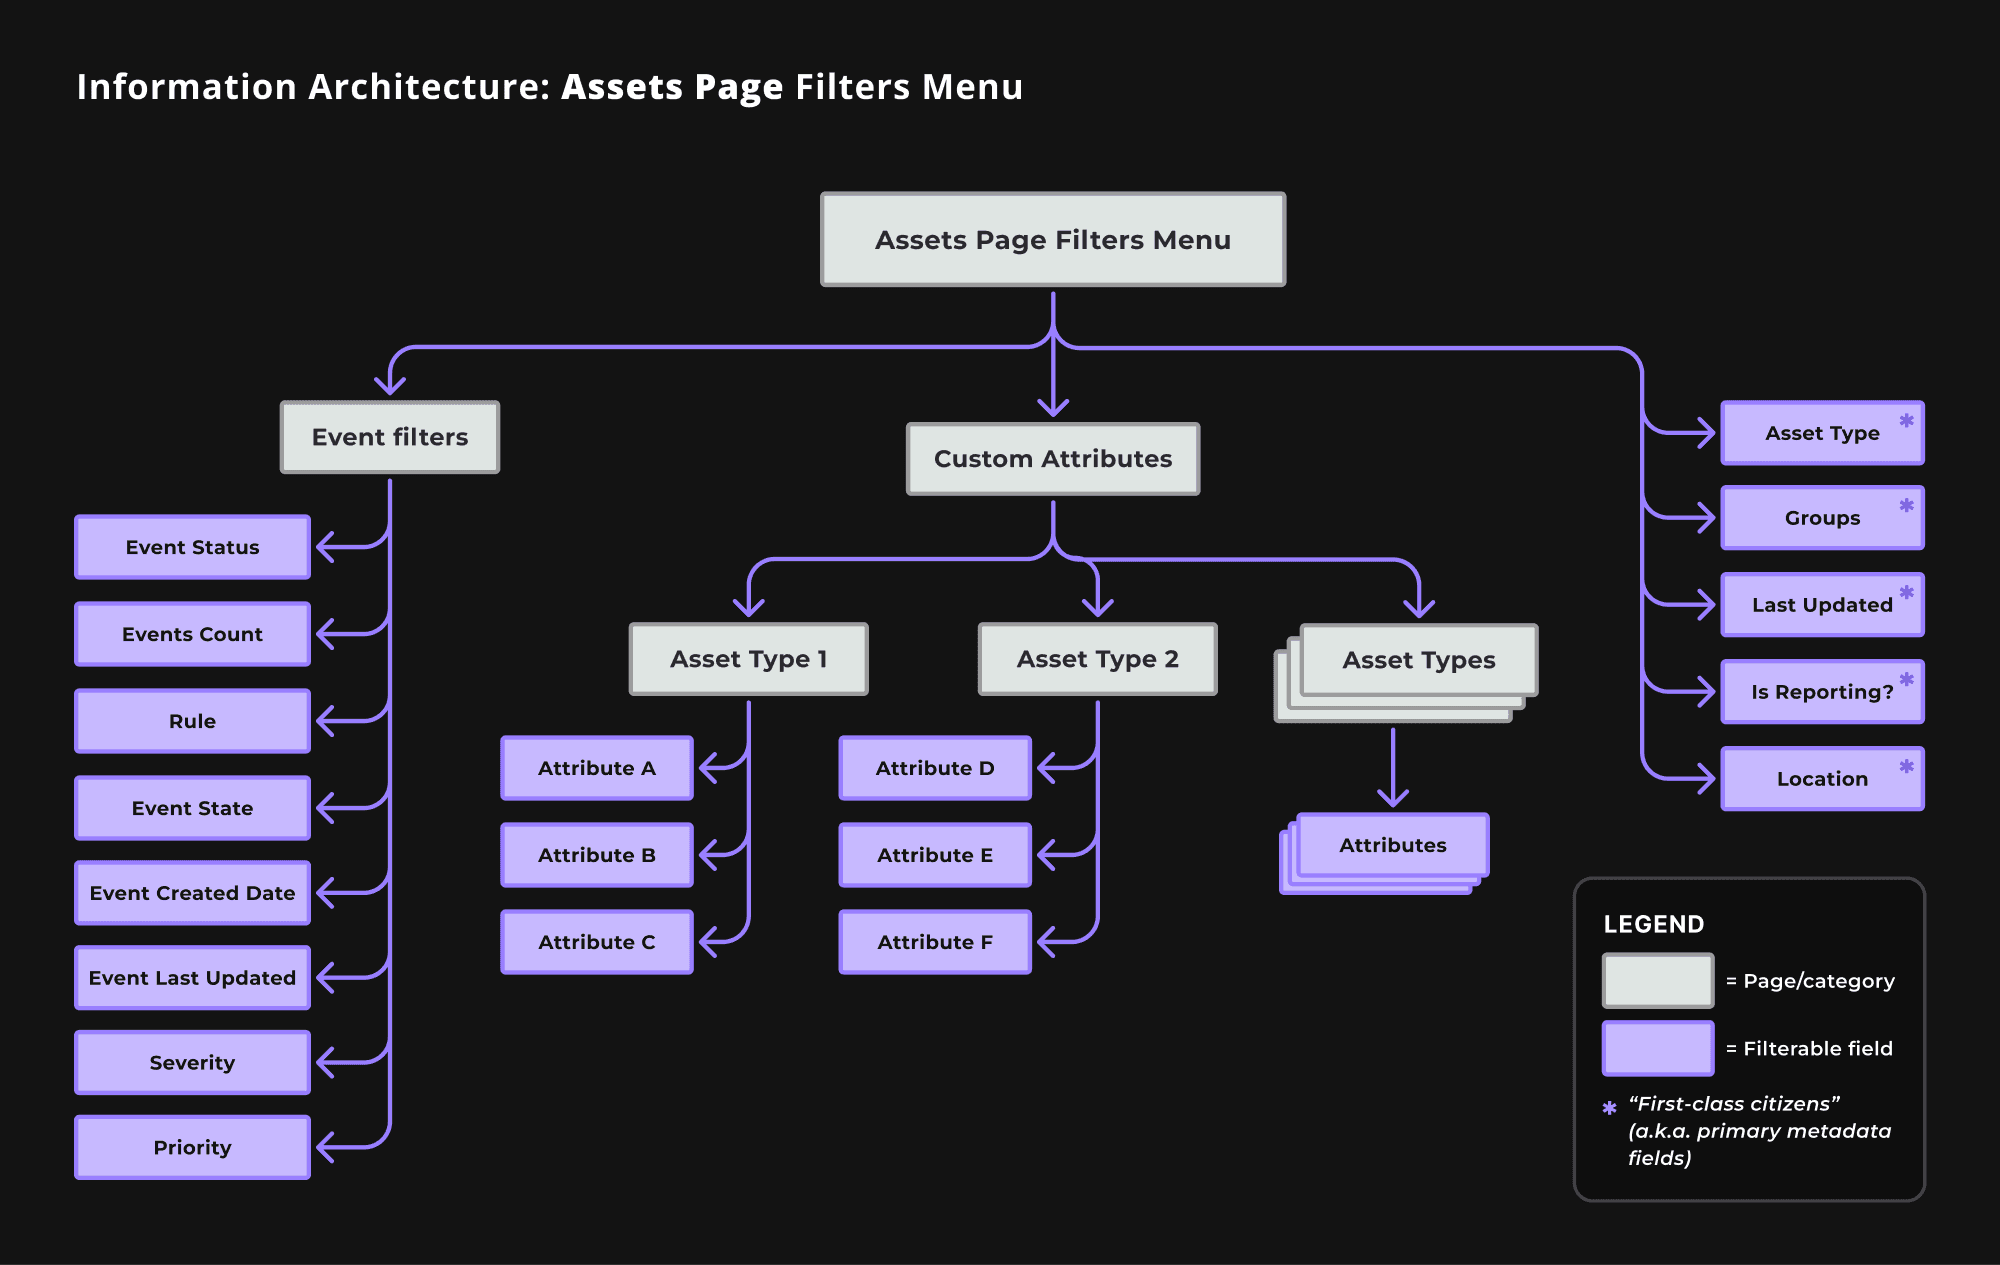Click the purple Filterable field legend swatch

coord(1657,1048)
